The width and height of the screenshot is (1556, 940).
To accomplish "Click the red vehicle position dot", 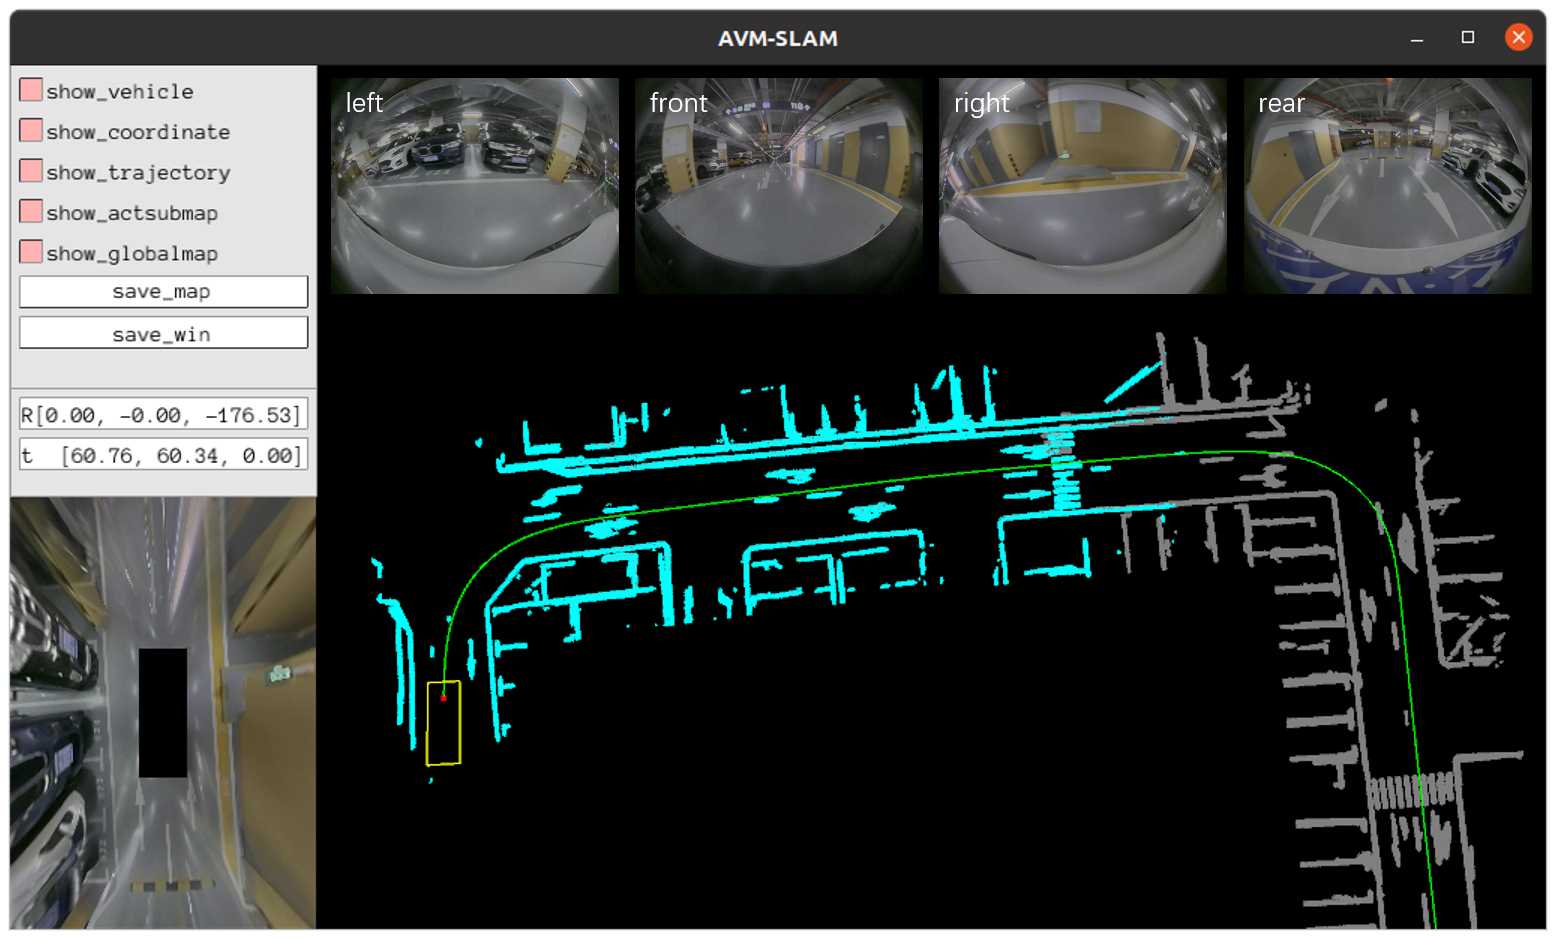I will pyautogui.click(x=443, y=698).
